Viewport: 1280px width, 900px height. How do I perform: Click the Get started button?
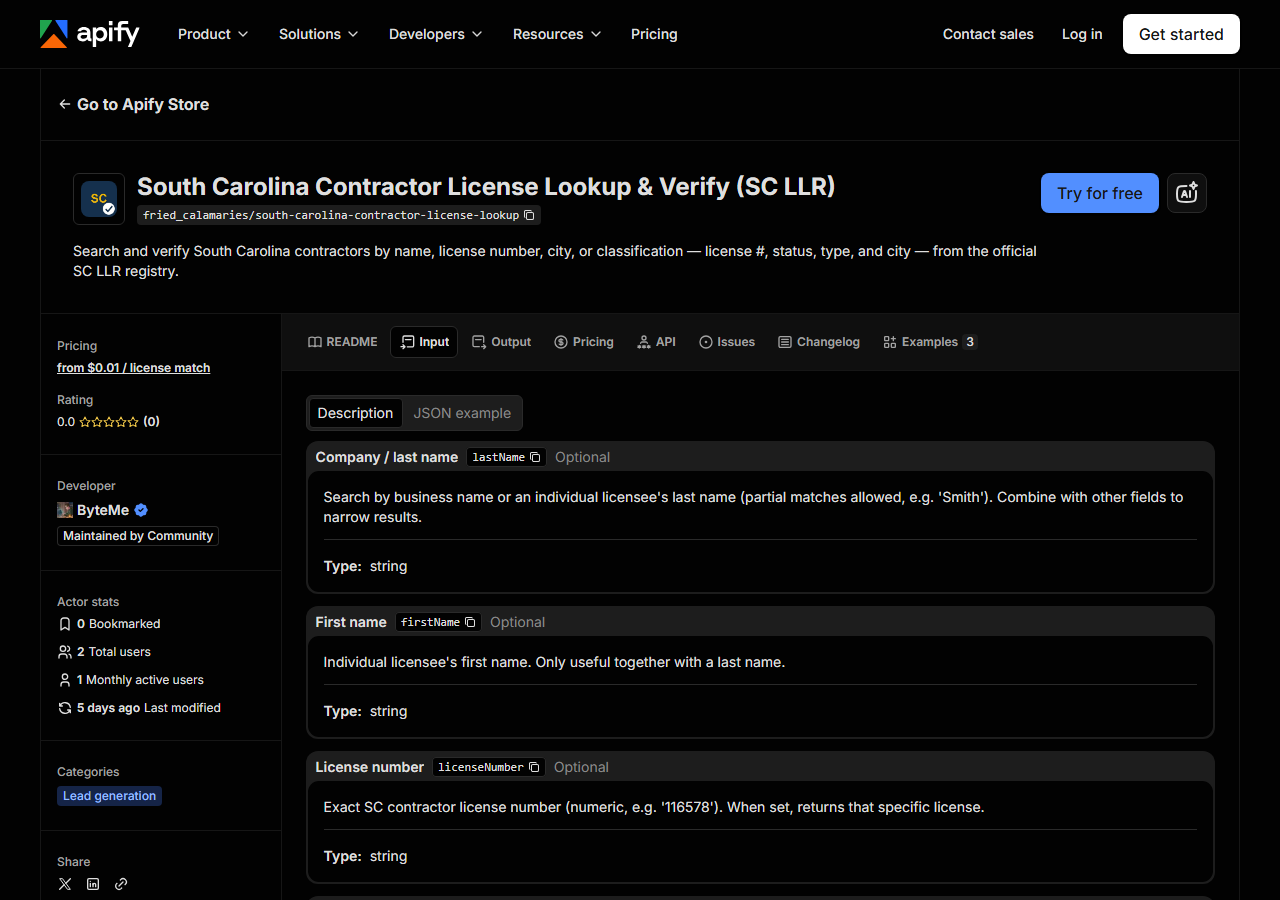(x=1181, y=34)
